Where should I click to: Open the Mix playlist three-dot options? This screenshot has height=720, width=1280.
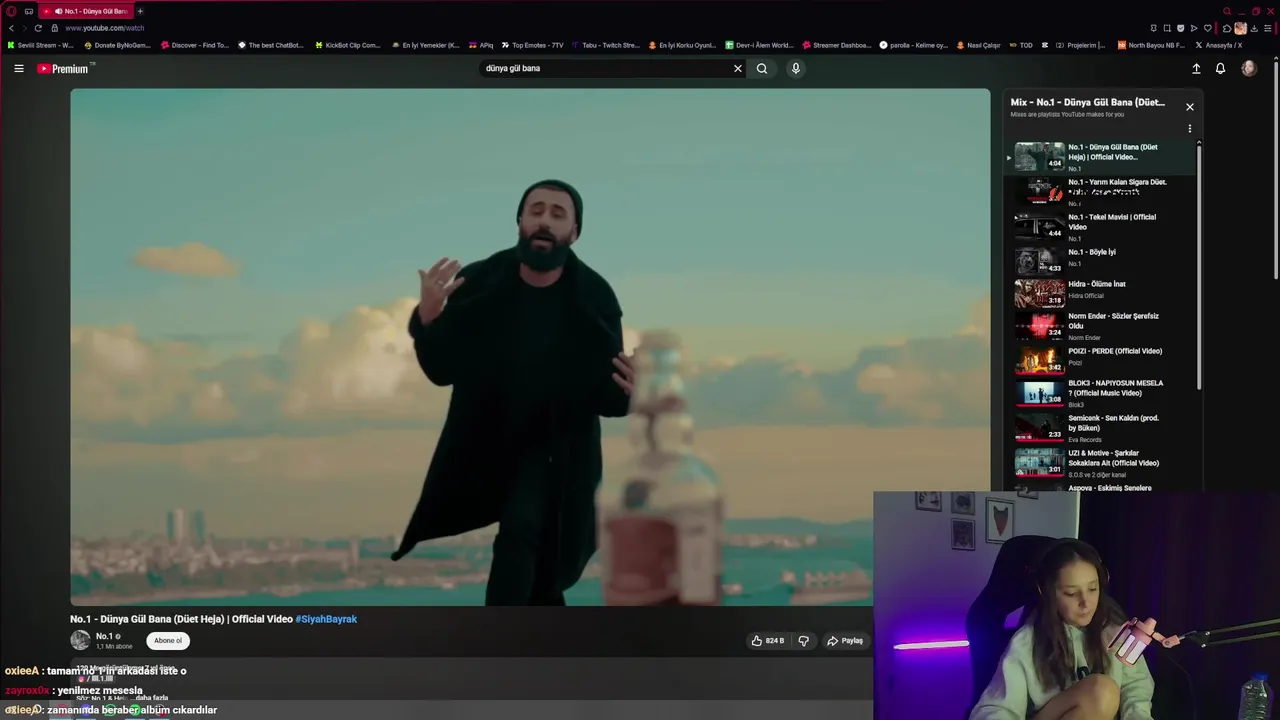pos(1190,129)
